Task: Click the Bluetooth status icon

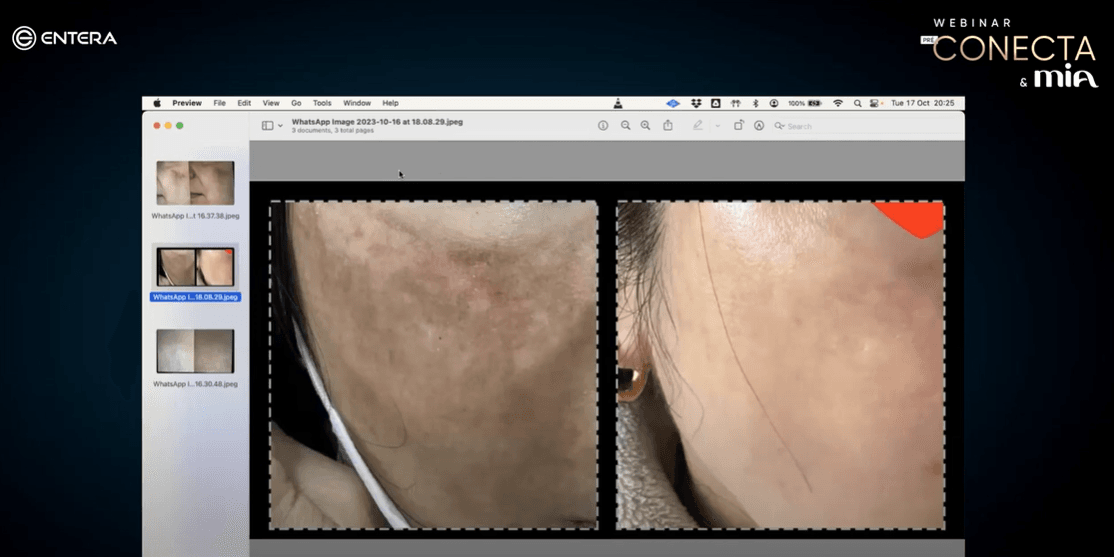Action: click(755, 103)
